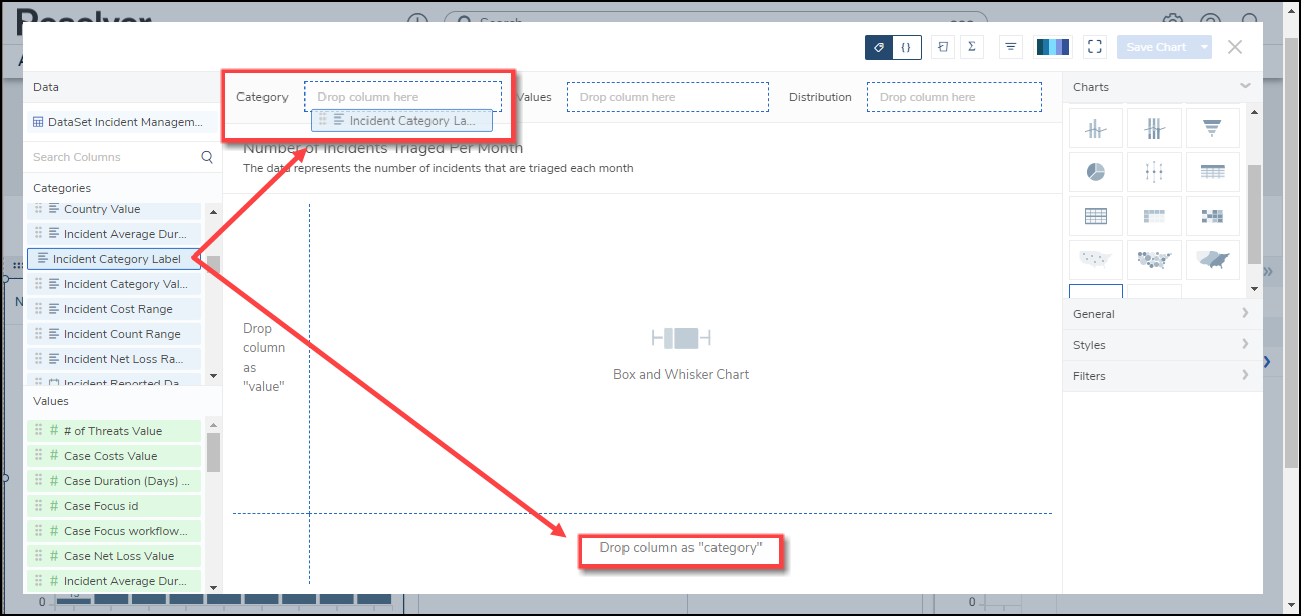Select Case Net Loss Value column
The image size is (1301, 616).
click(114, 556)
